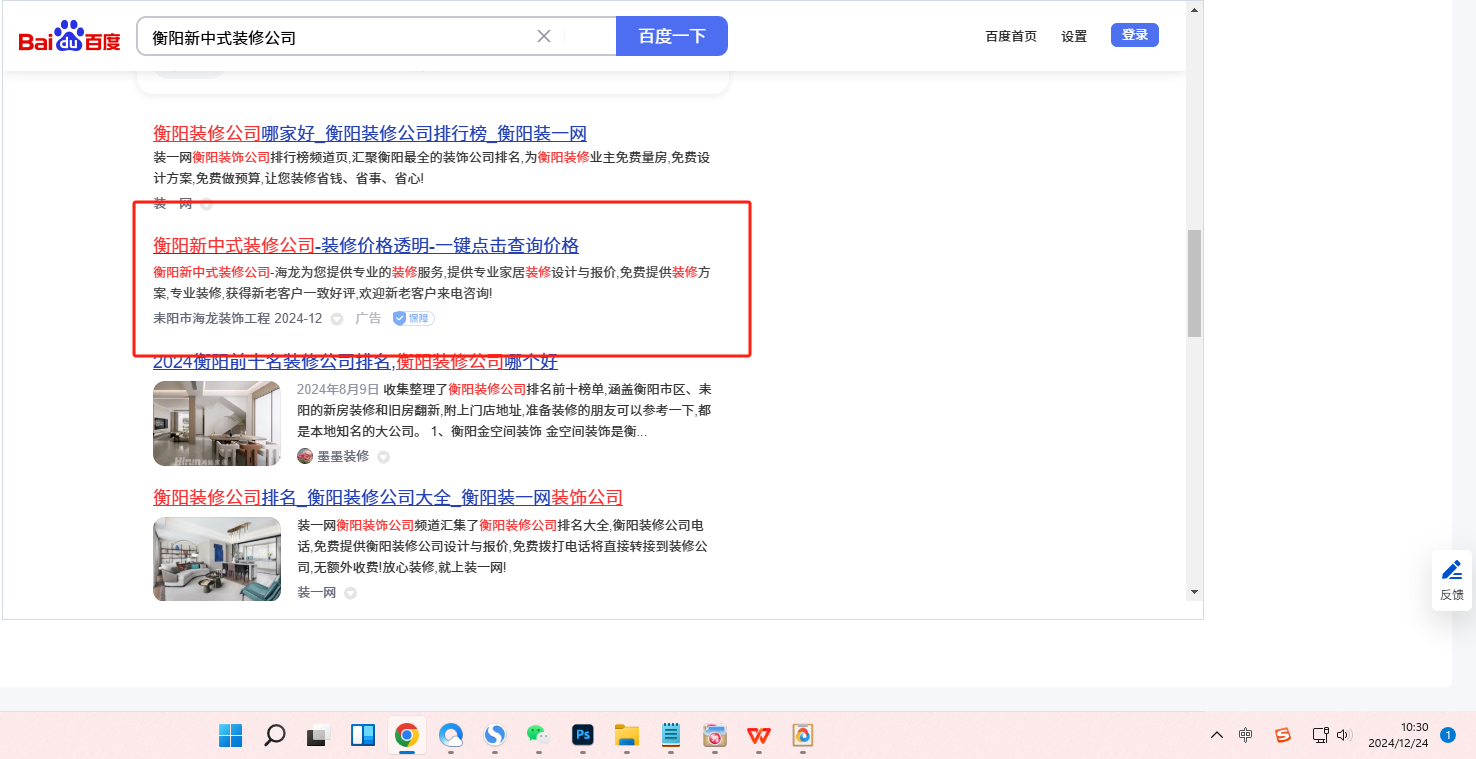Open File Explorer folder icon in taskbar

click(627, 736)
